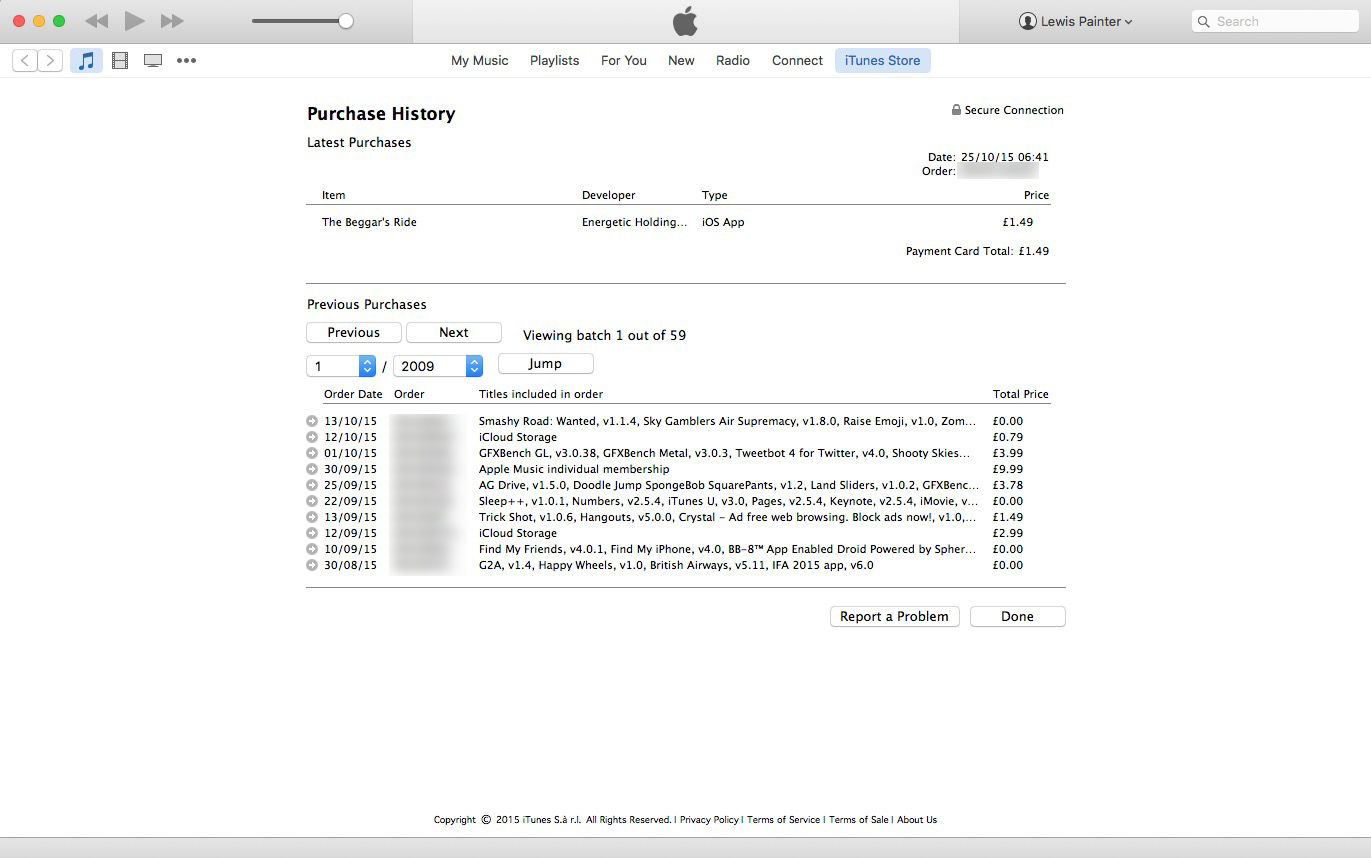The height and width of the screenshot is (858, 1371).
Task: Open the Movies section icon
Action: pyautogui.click(x=119, y=60)
